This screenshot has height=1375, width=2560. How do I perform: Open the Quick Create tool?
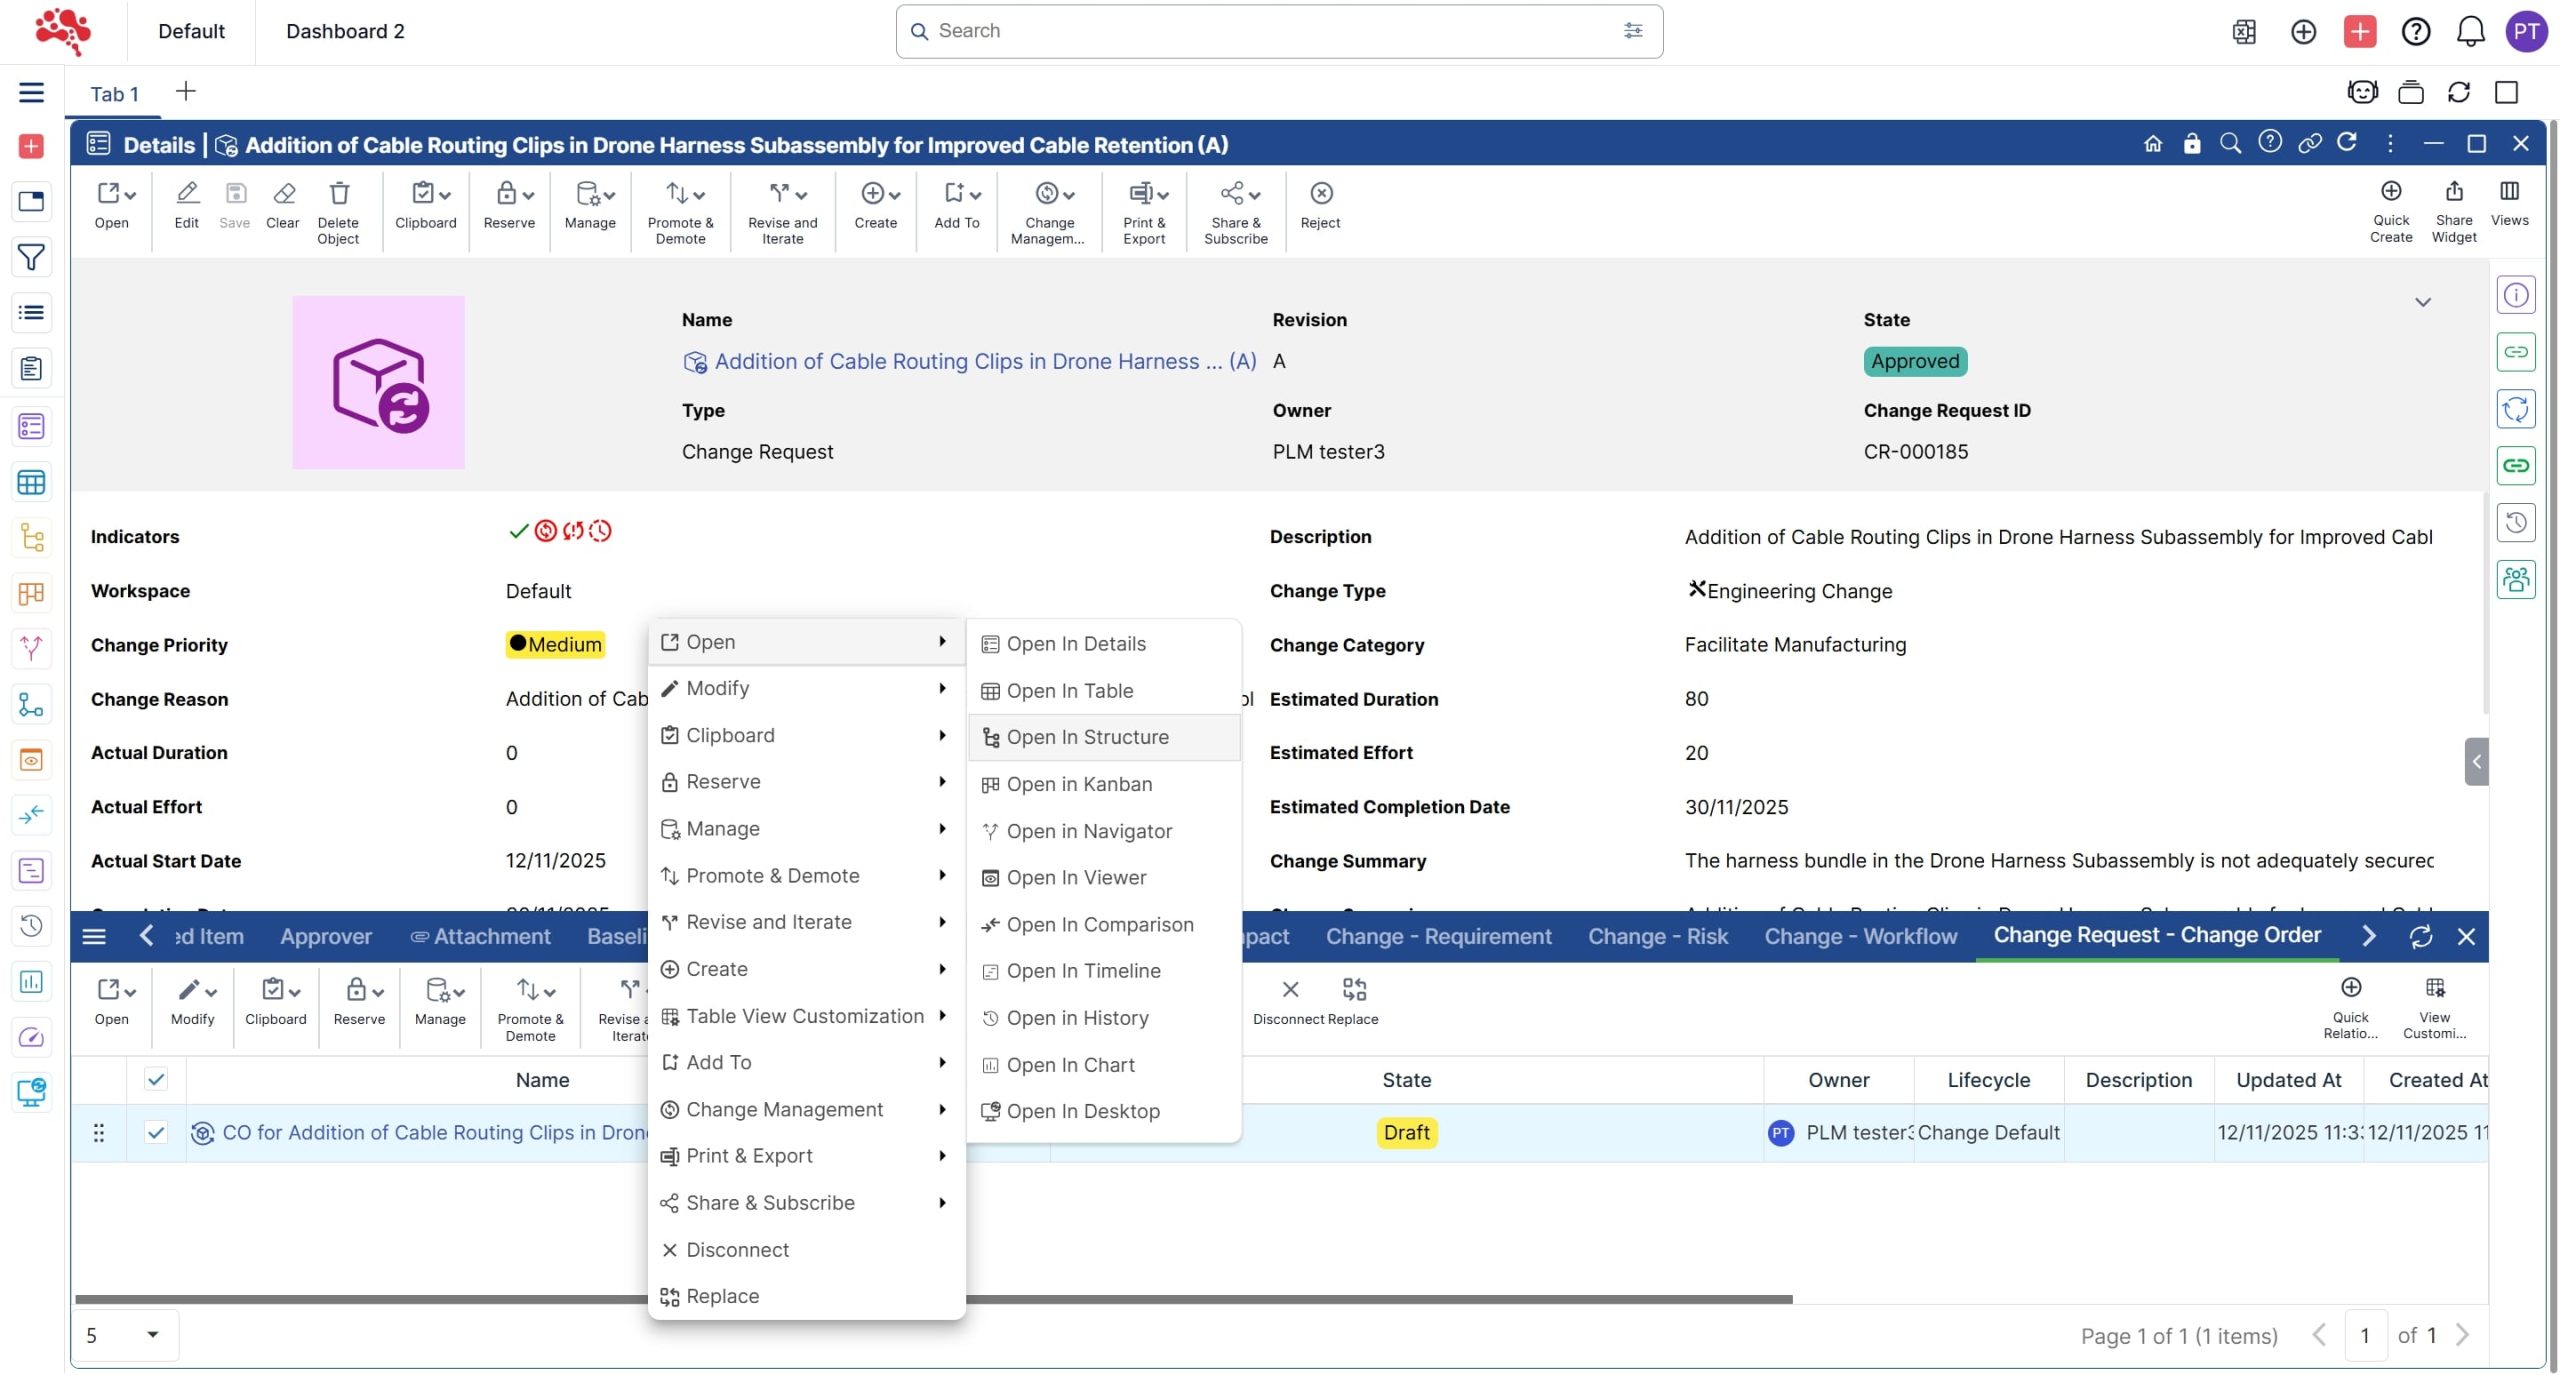pyautogui.click(x=2390, y=192)
